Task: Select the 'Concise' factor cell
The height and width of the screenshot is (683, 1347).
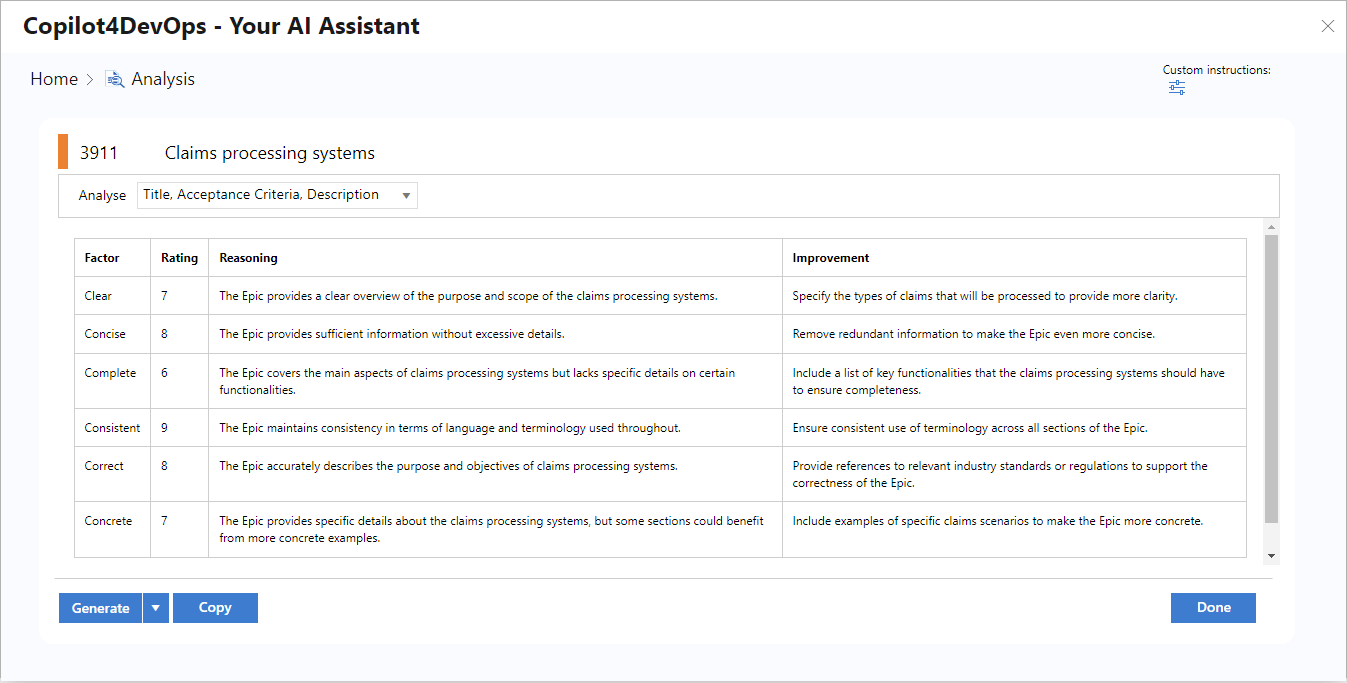Action: 112,334
